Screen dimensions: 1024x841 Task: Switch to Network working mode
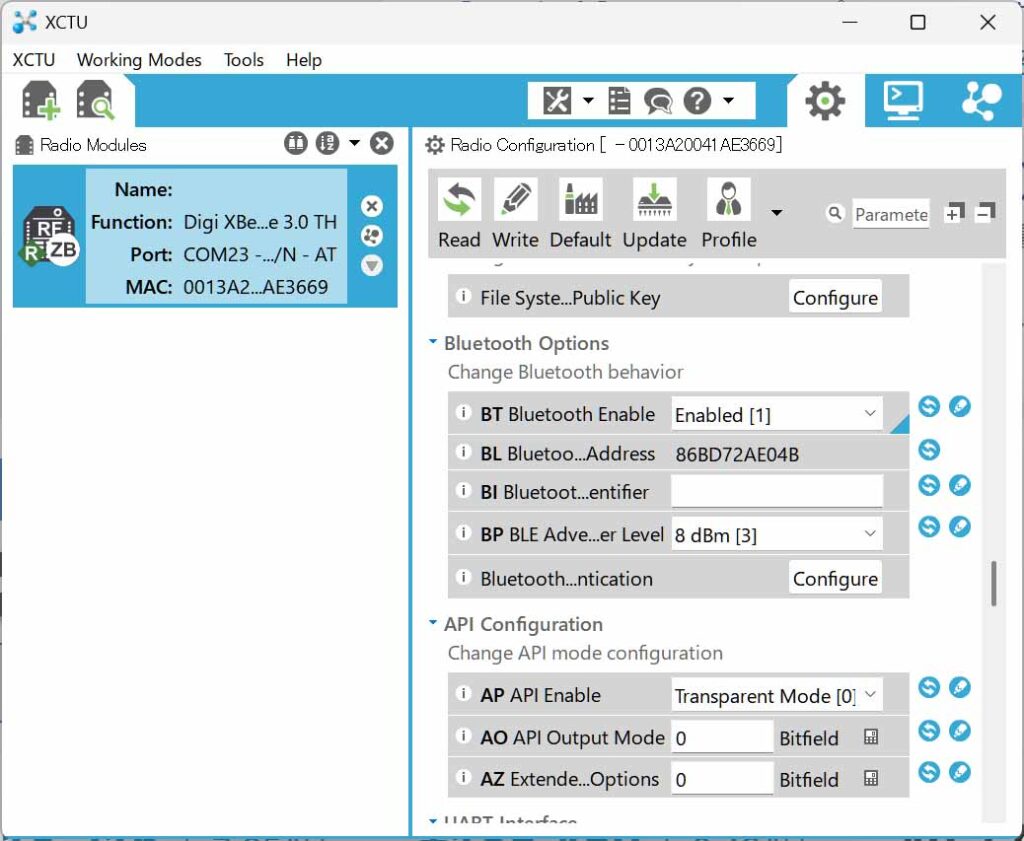click(x=982, y=101)
